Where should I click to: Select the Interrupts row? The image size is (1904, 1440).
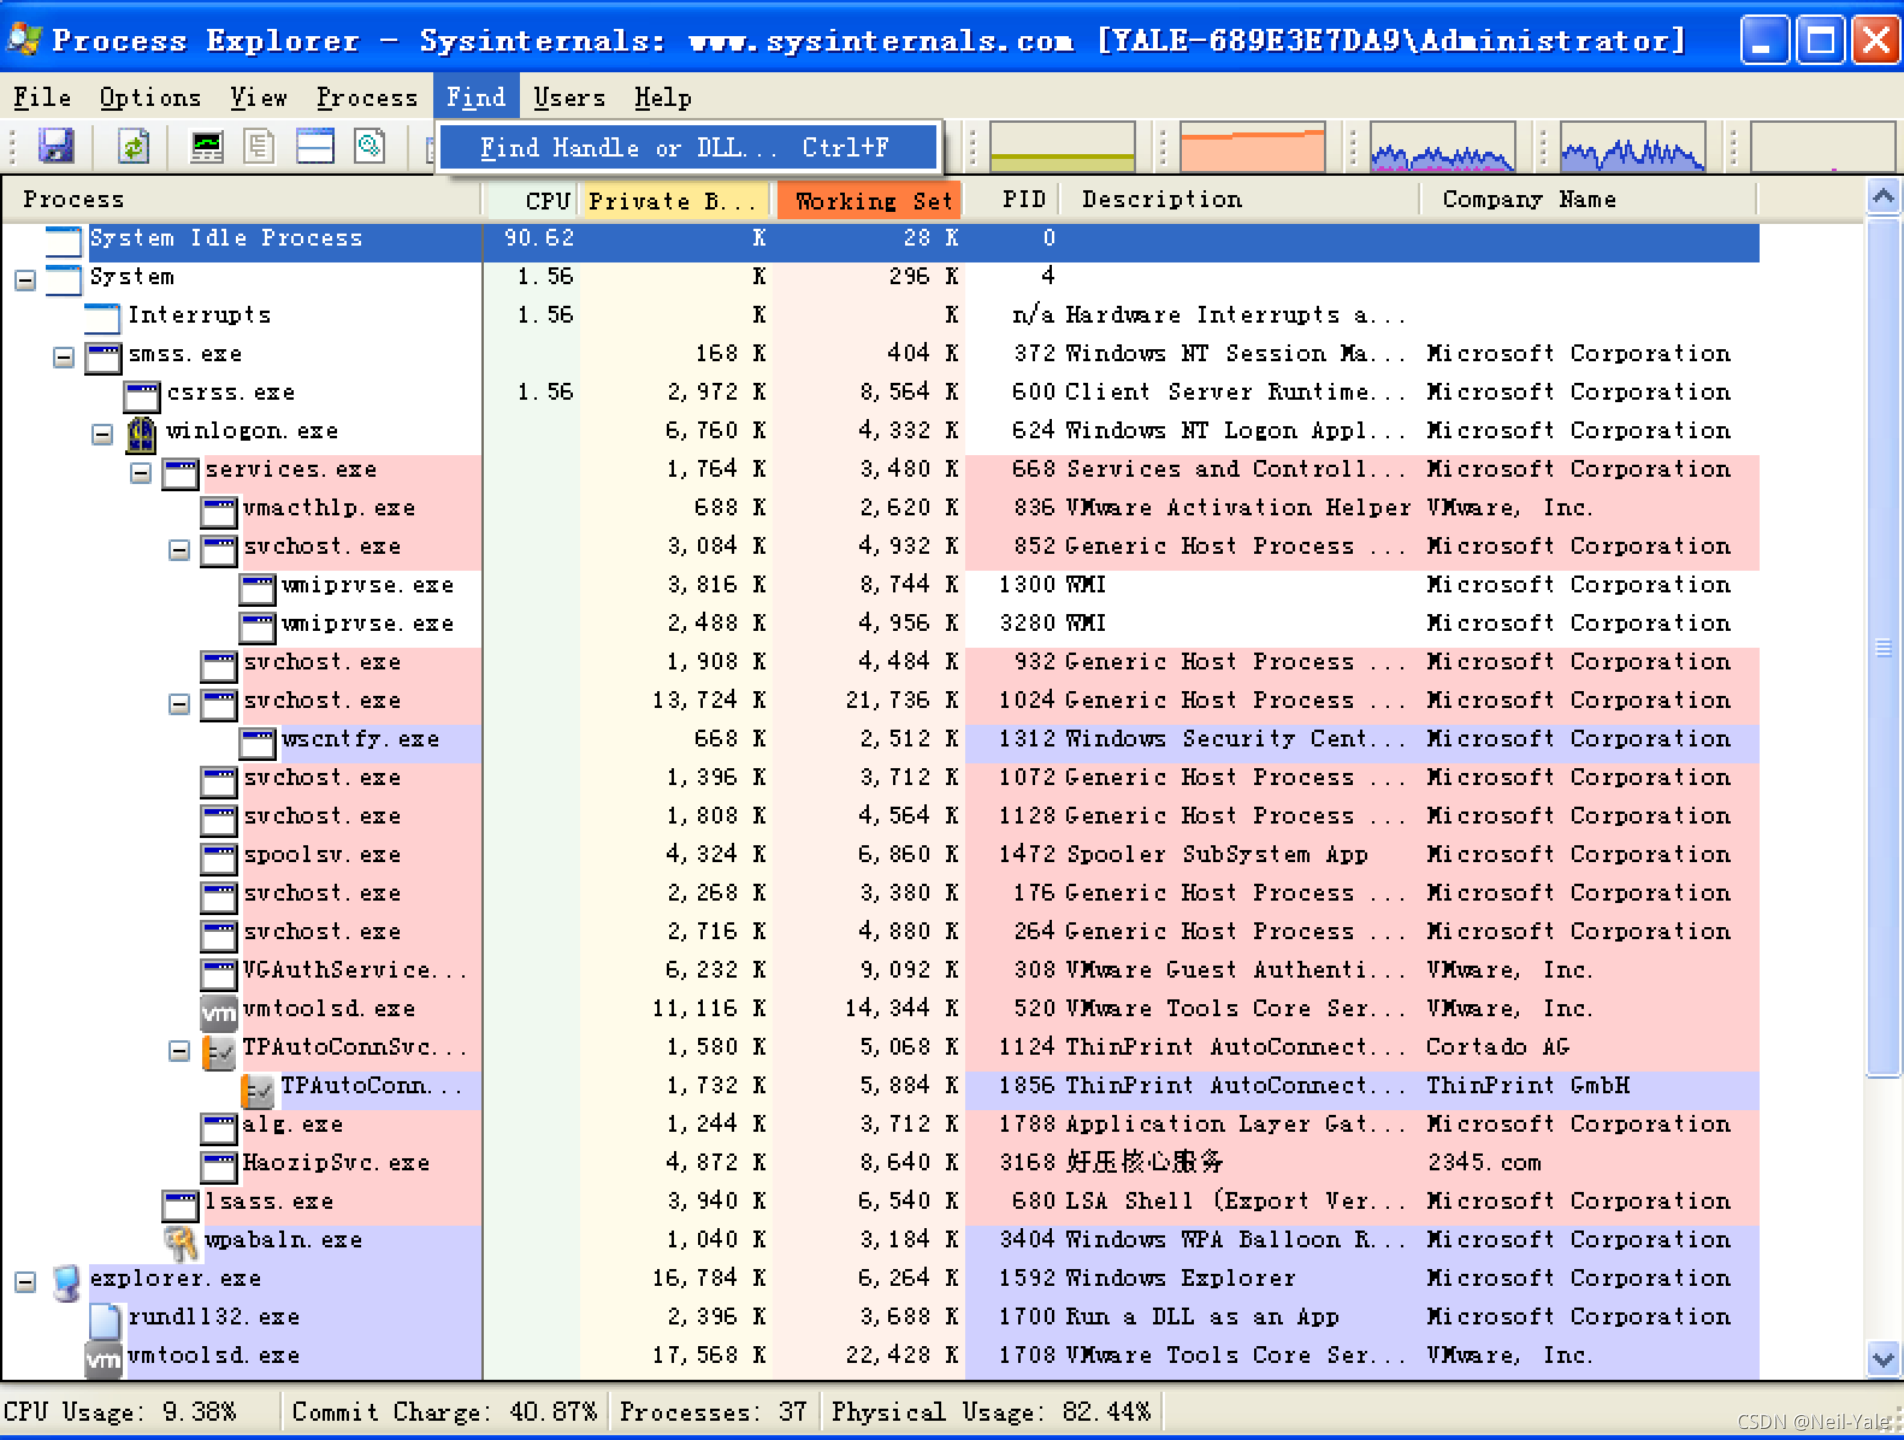pos(882,317)
